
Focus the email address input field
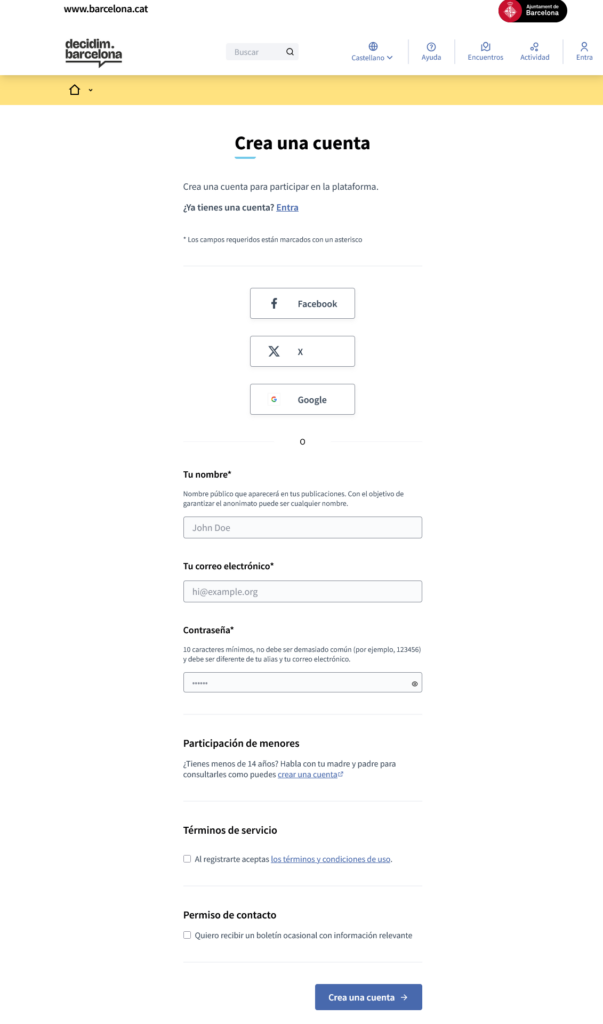tap(302, 591)
